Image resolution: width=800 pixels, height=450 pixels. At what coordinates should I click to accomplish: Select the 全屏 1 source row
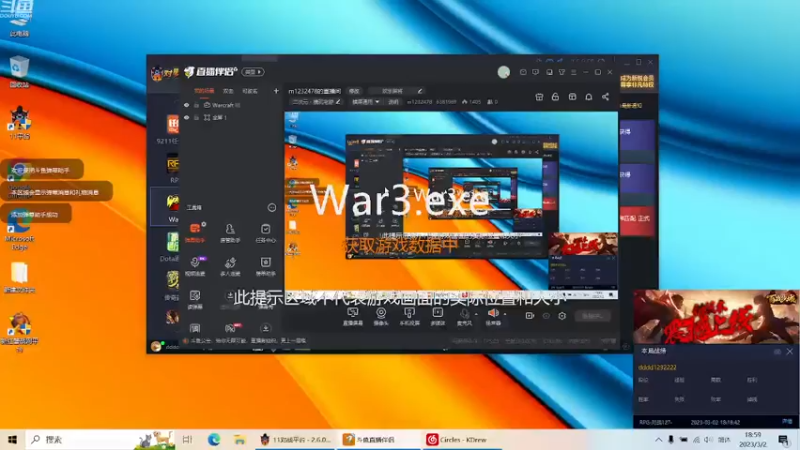point(232,117)
